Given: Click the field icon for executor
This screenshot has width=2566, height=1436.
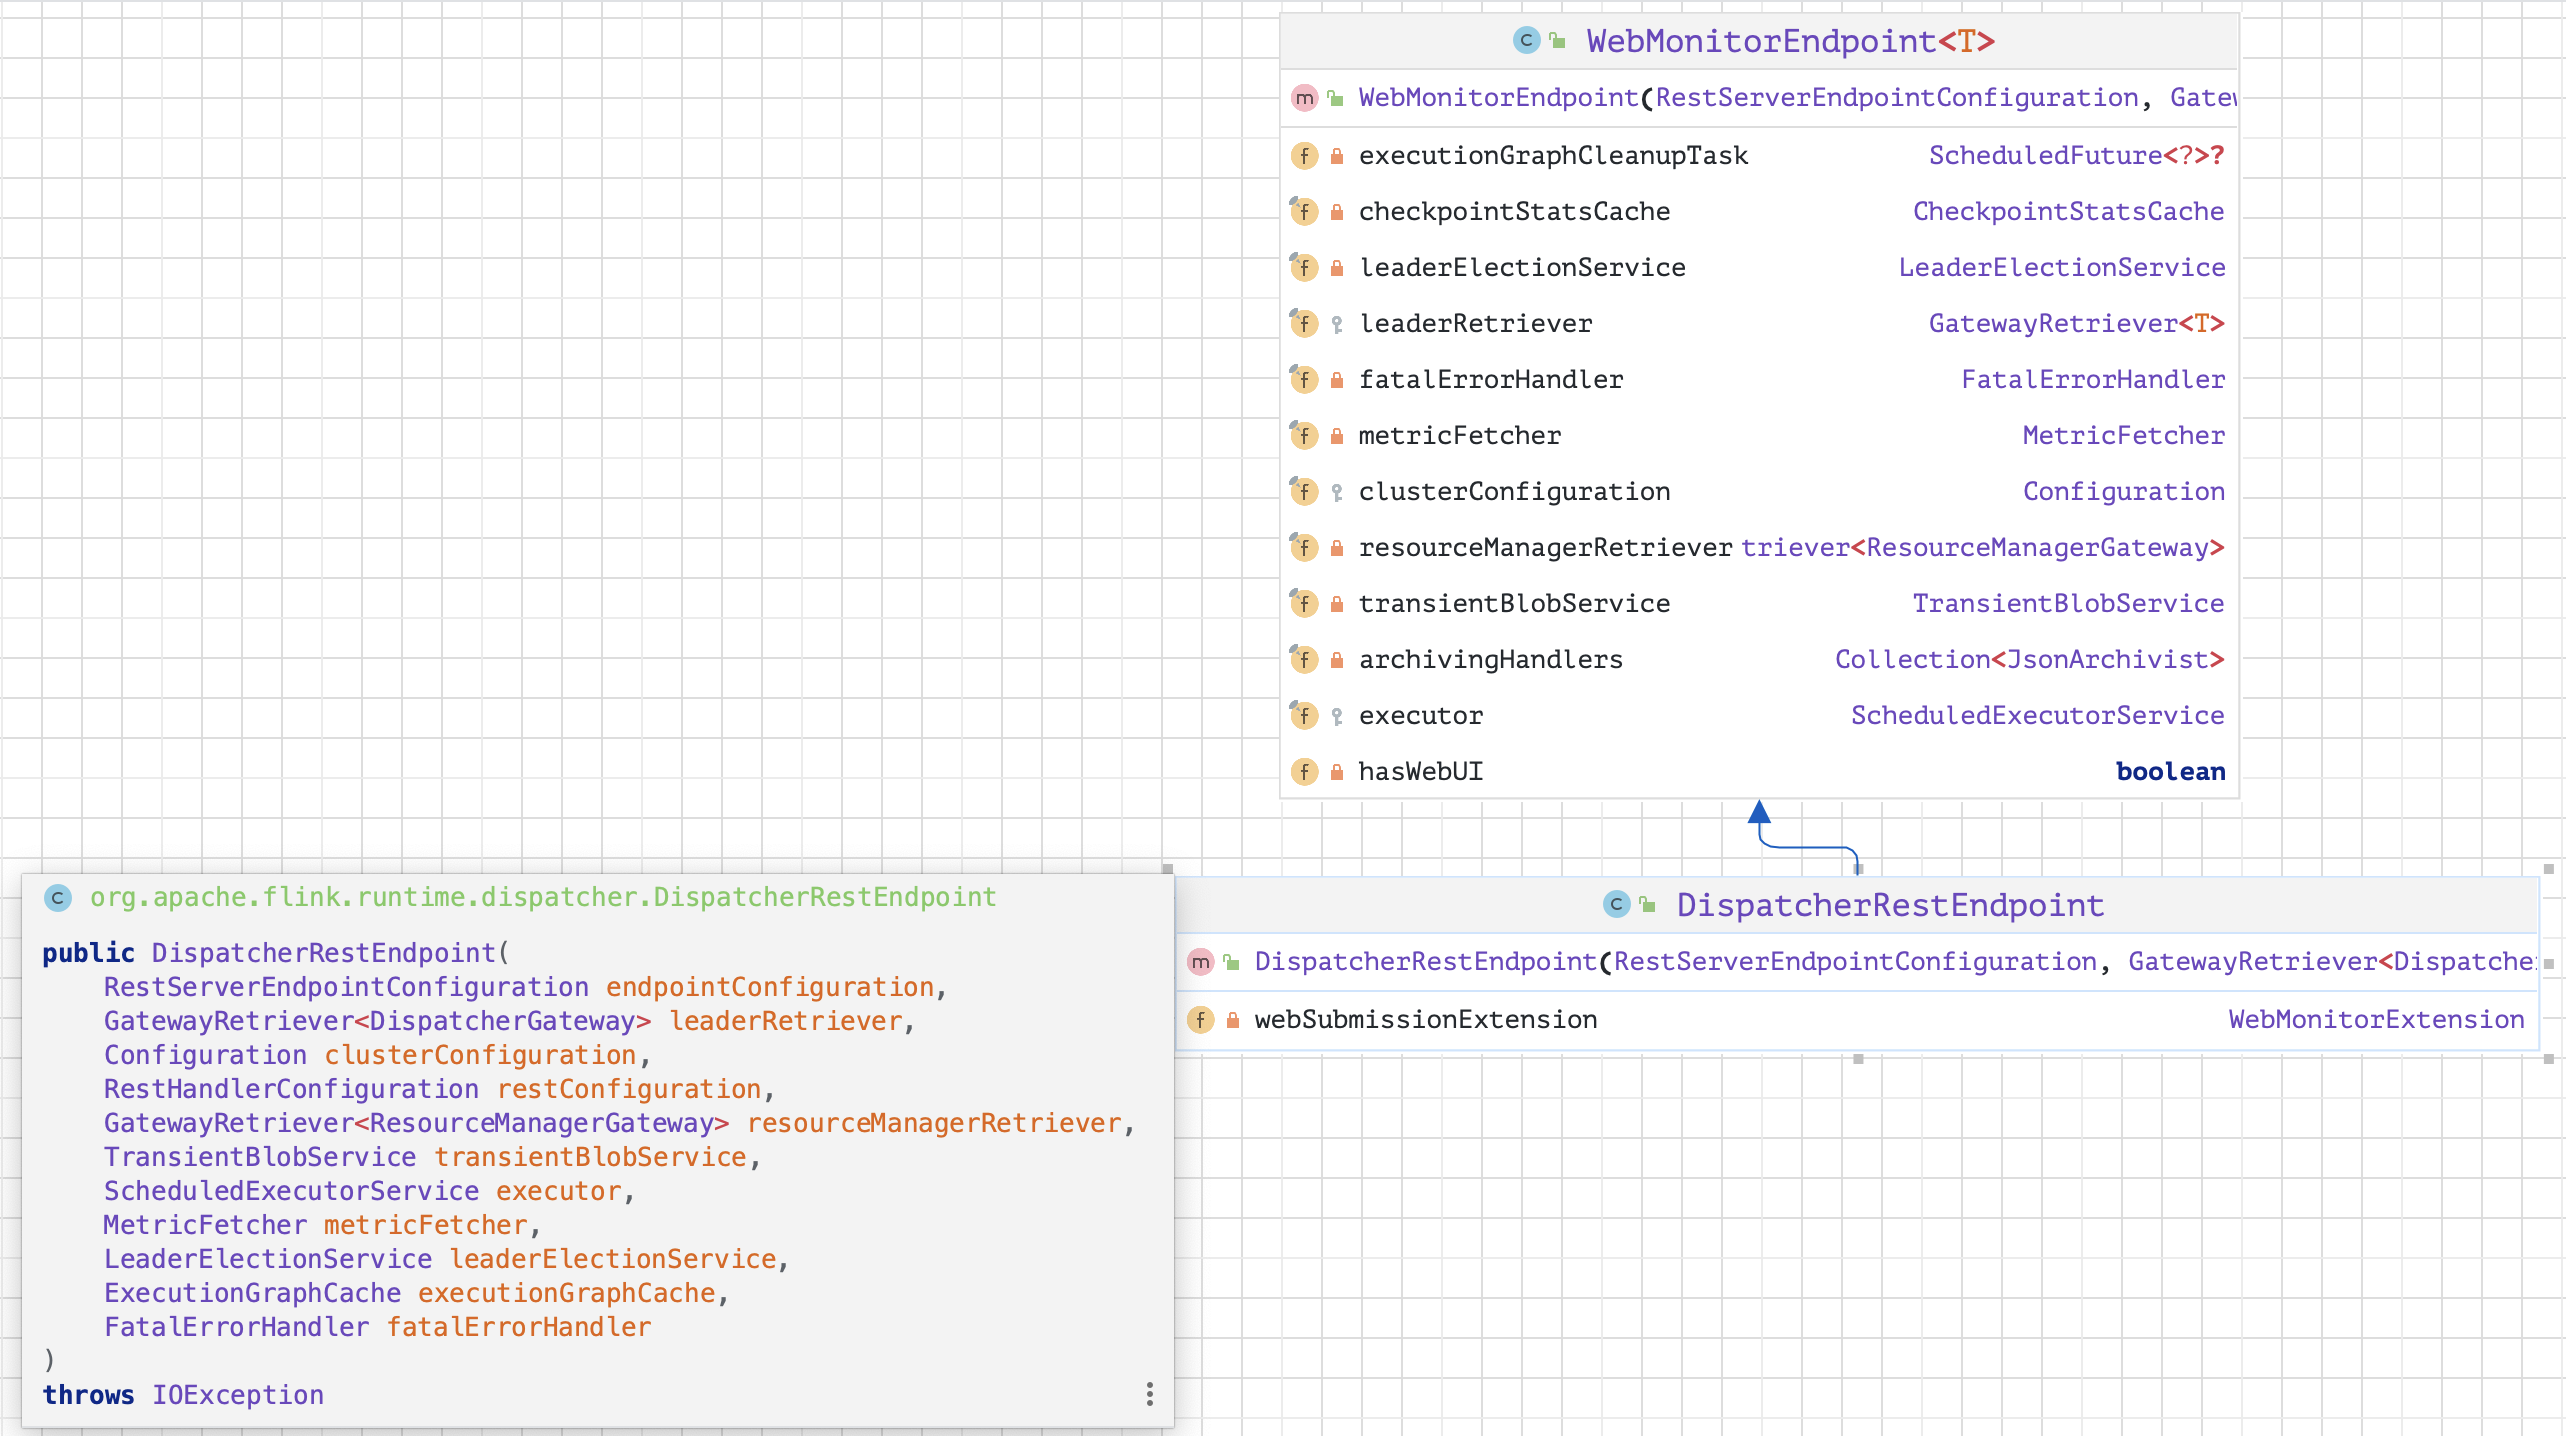Looking at the screenshot, I should pyautogui.click(x=1304, y=716).
